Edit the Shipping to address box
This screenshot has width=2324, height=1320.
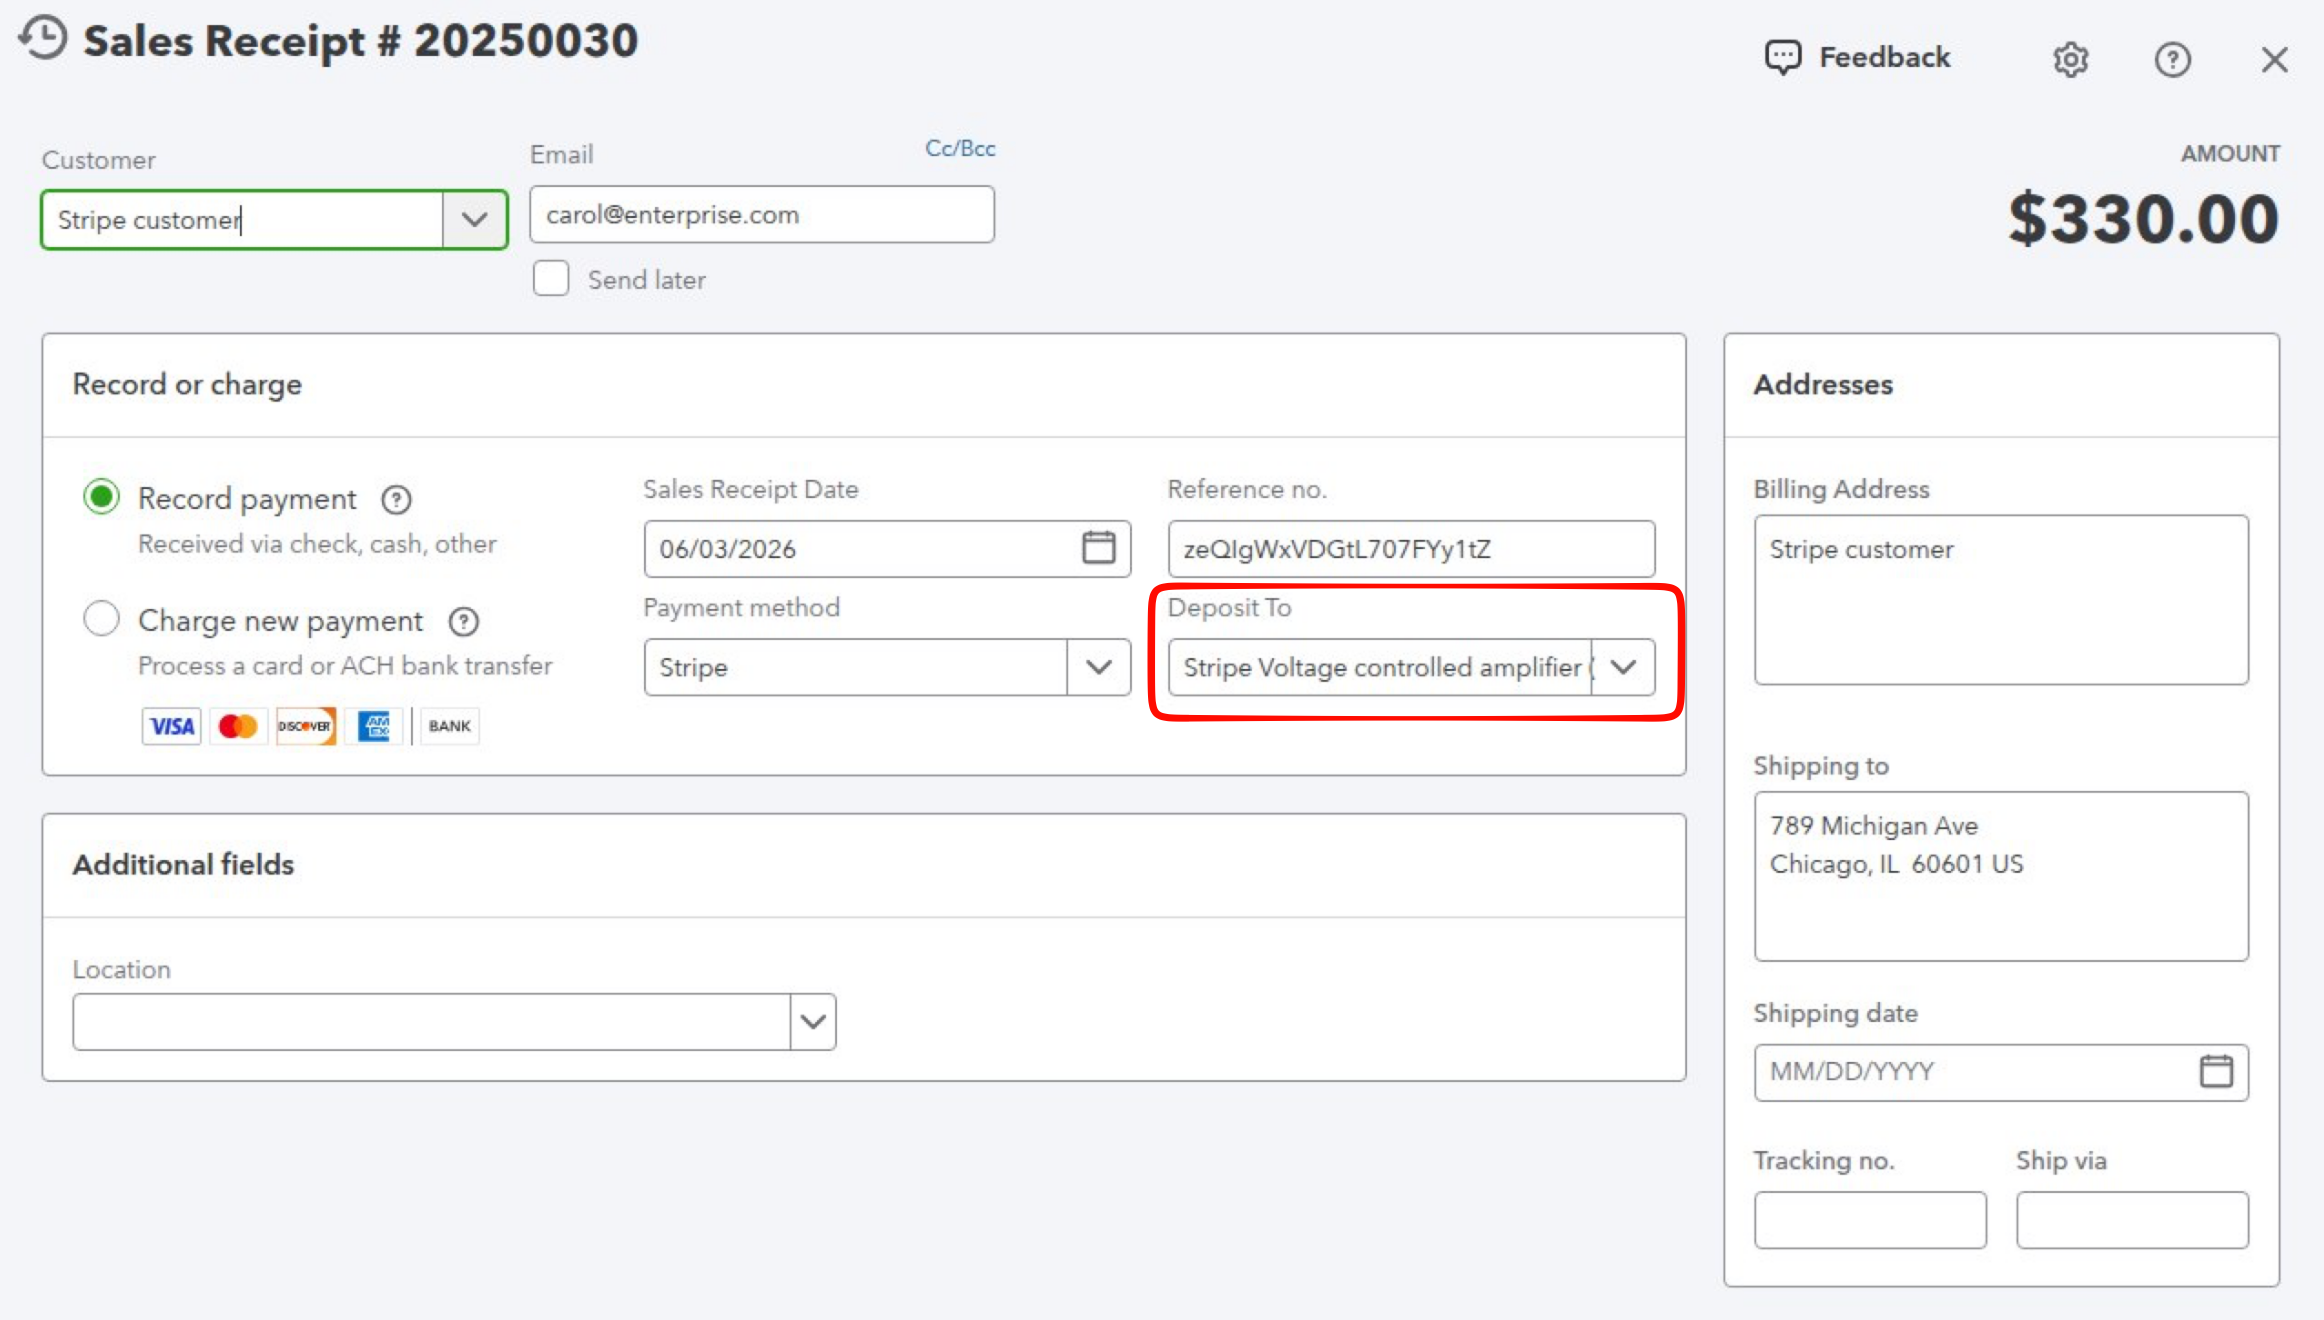(2001, 876)
